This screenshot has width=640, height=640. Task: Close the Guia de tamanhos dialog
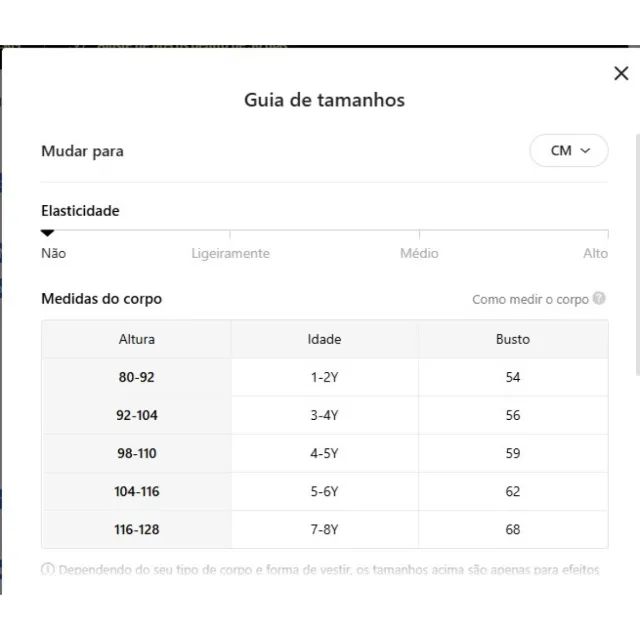(x=621, y=73)
